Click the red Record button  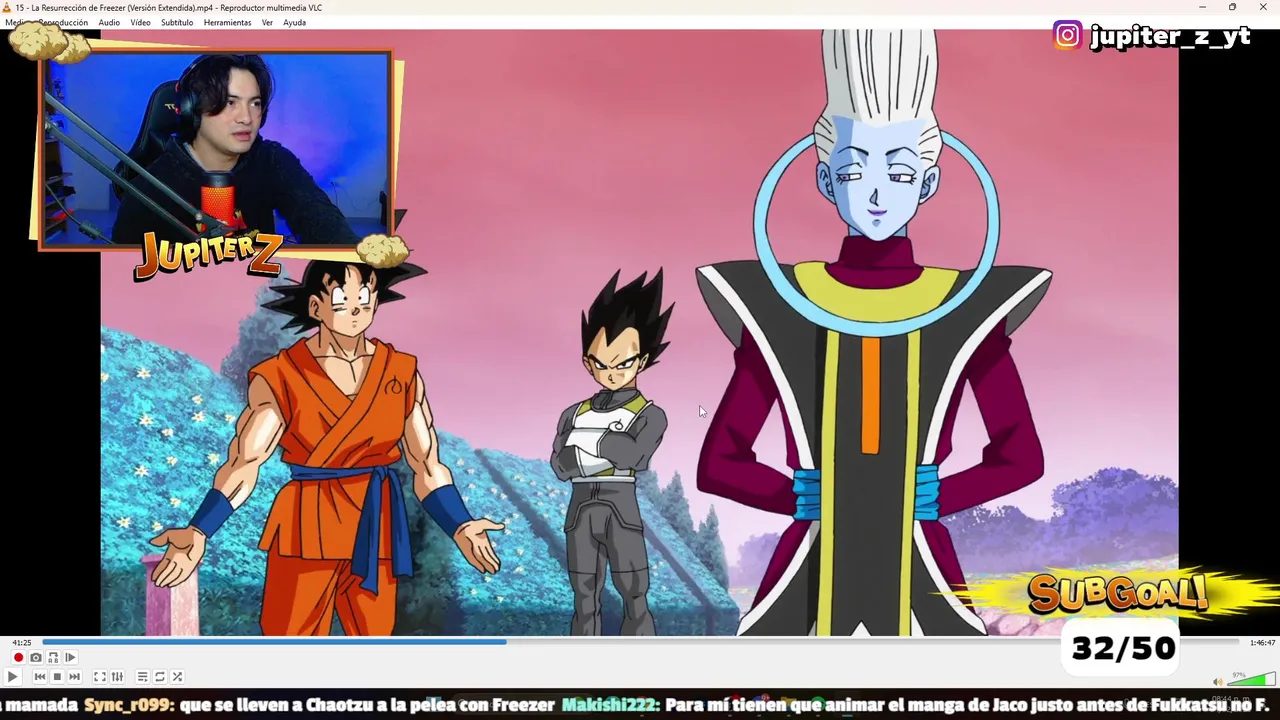pos(18,657)
